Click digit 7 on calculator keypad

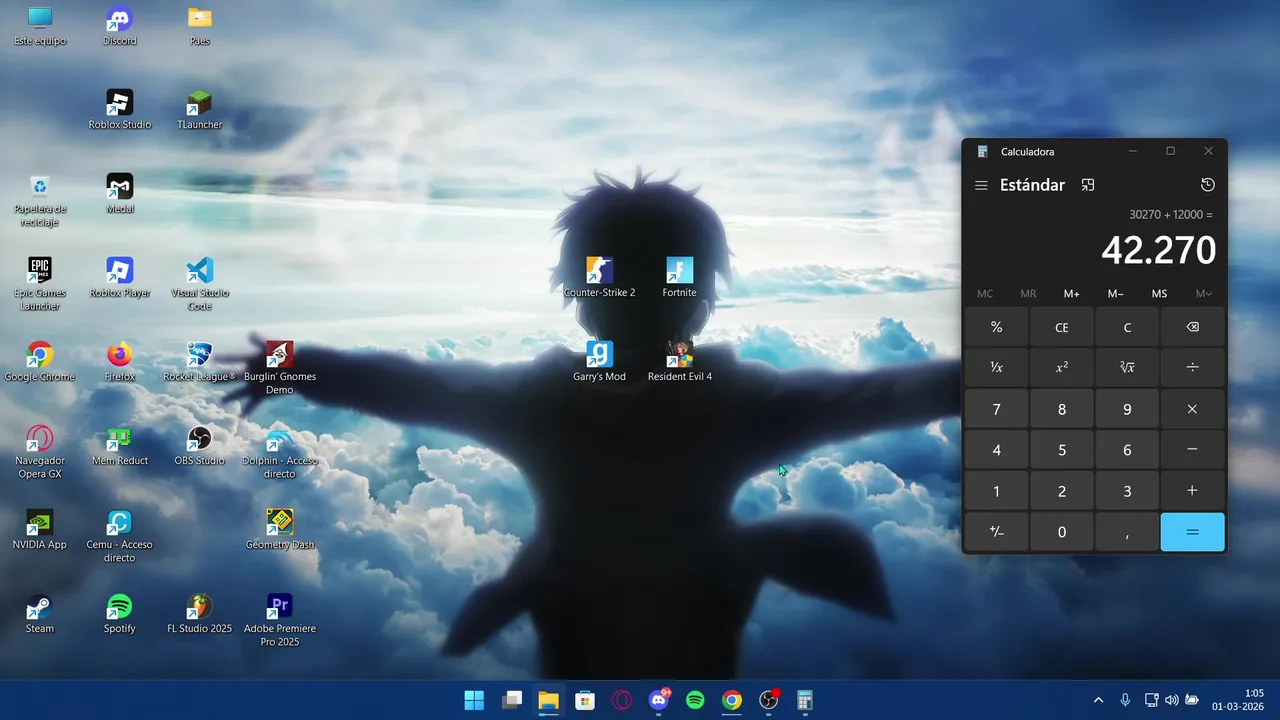click(x=996, y=409)
